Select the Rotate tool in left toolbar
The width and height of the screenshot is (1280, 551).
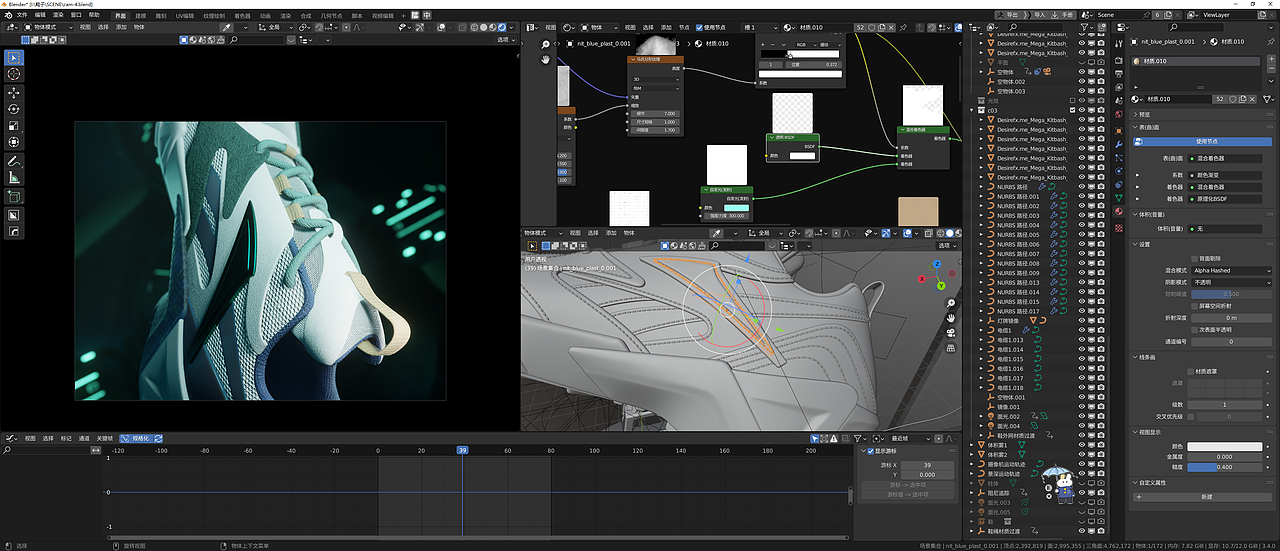tap(14, 109)
